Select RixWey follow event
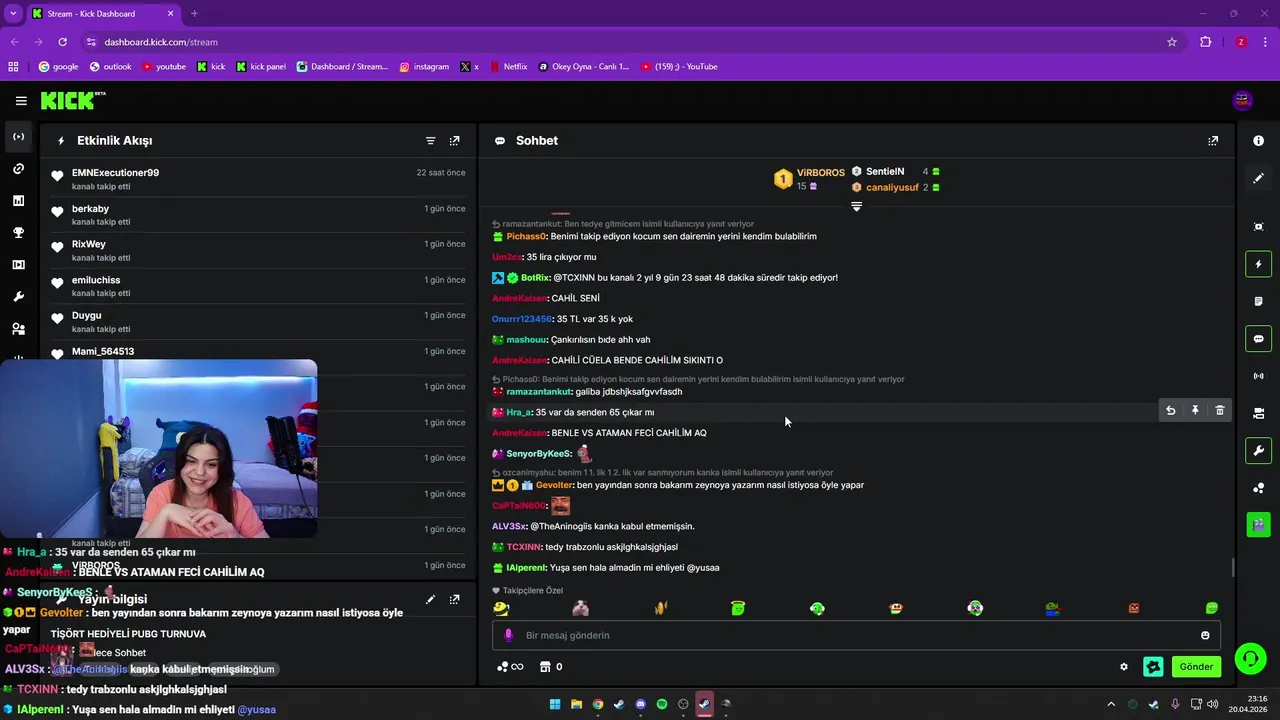1280x720 pixels. tap(258, 250)
